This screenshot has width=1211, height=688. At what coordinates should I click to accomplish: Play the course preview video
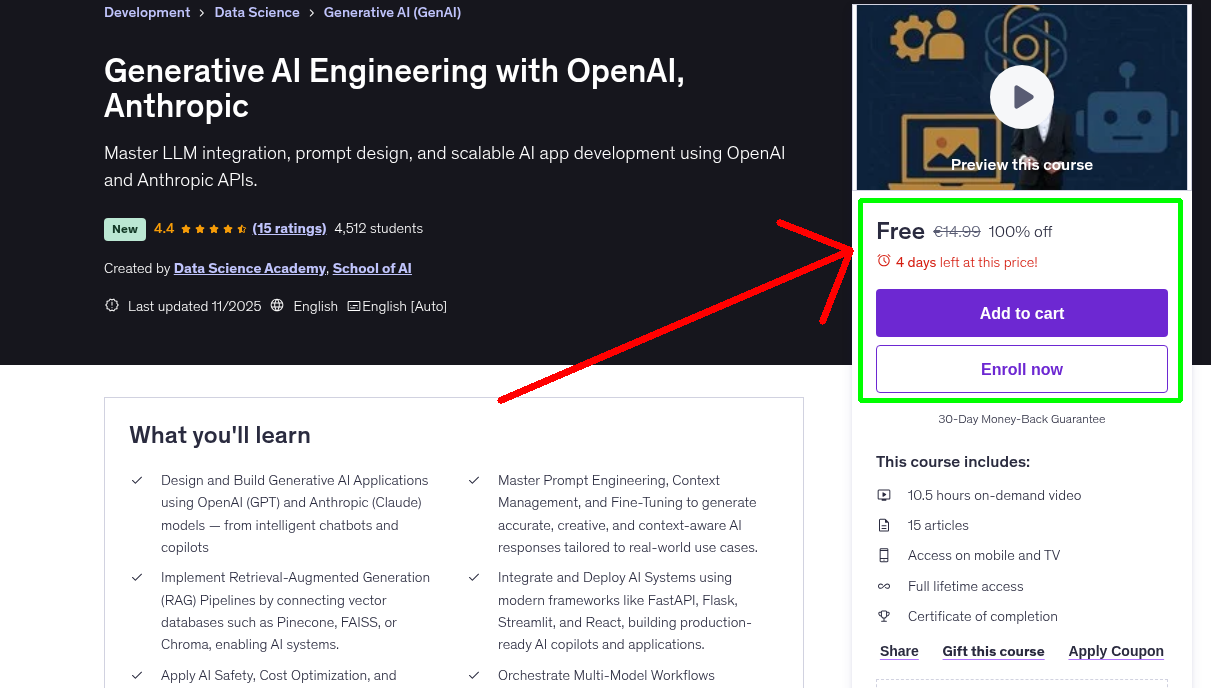click(x=1021, y=96)
